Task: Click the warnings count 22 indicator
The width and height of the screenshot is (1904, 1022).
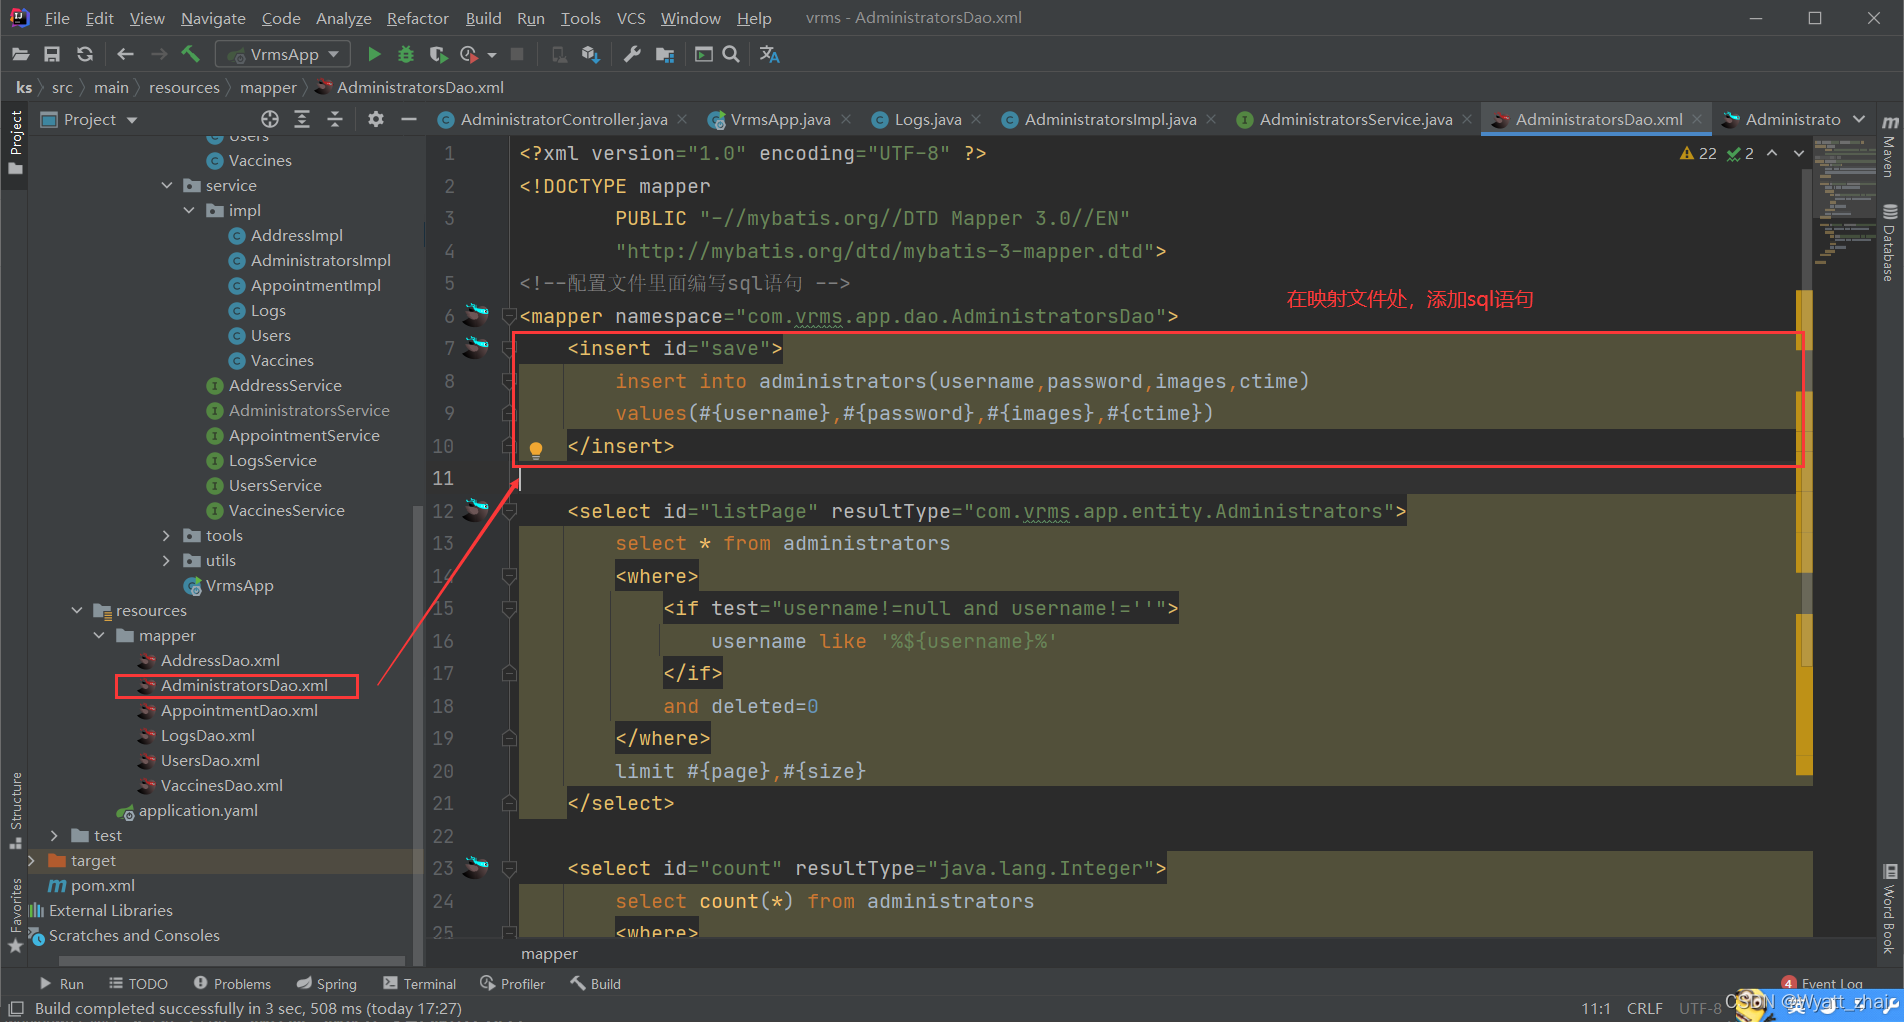Action: (x=1698, y=153)
